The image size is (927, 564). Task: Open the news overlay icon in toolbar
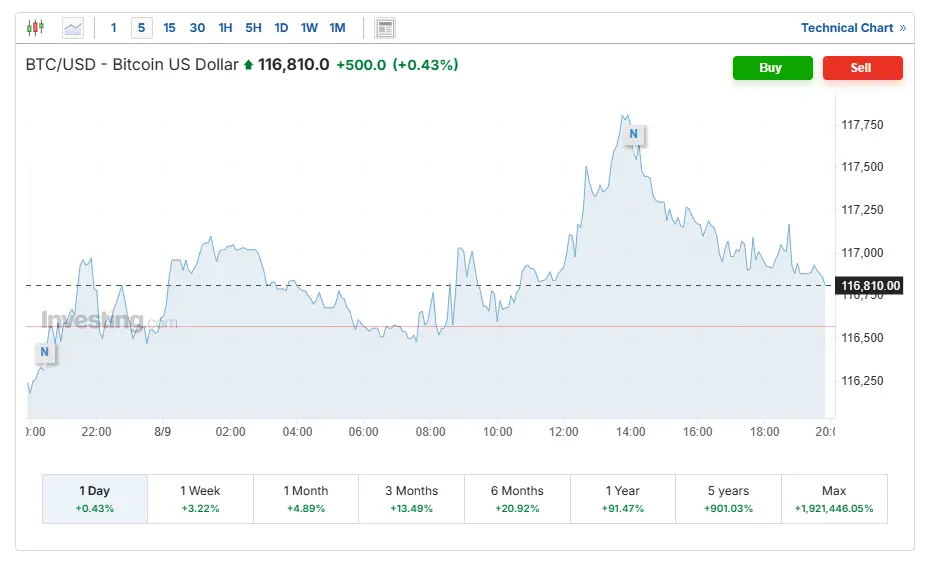coord(385,28)
